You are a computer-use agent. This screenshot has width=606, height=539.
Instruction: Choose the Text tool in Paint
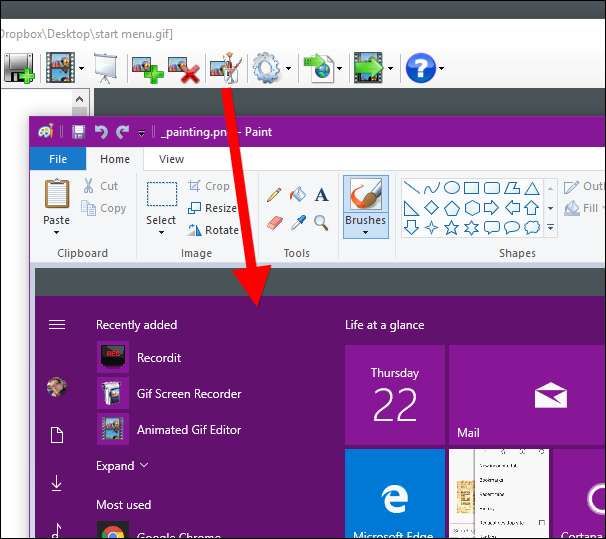tap(321, 194)
